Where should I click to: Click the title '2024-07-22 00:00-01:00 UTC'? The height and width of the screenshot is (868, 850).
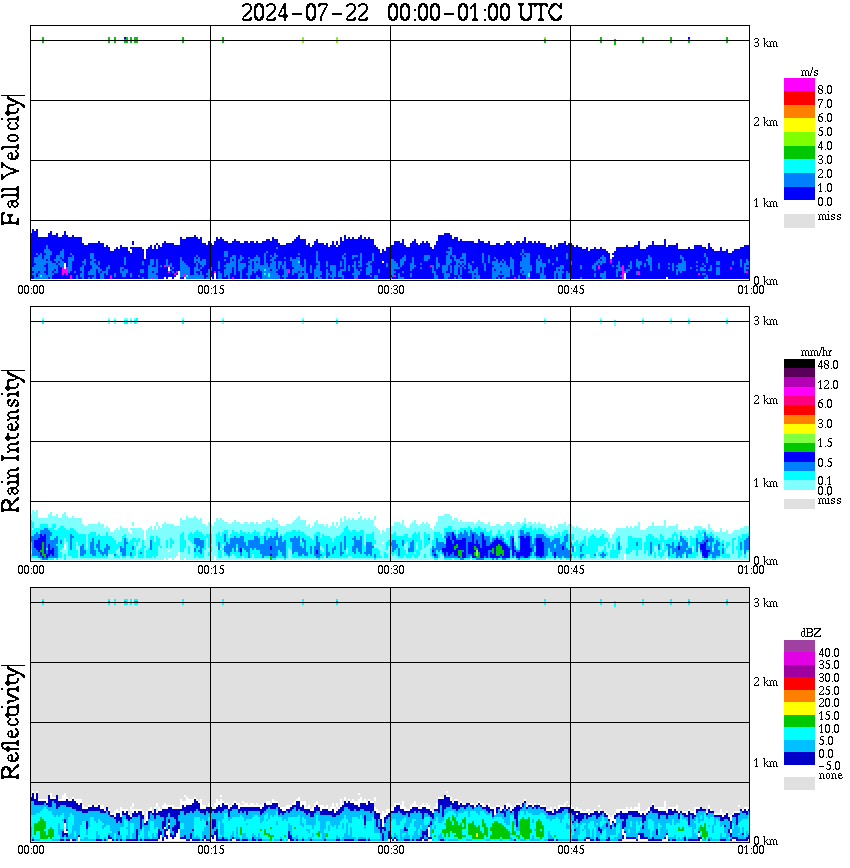click(401, 13)
